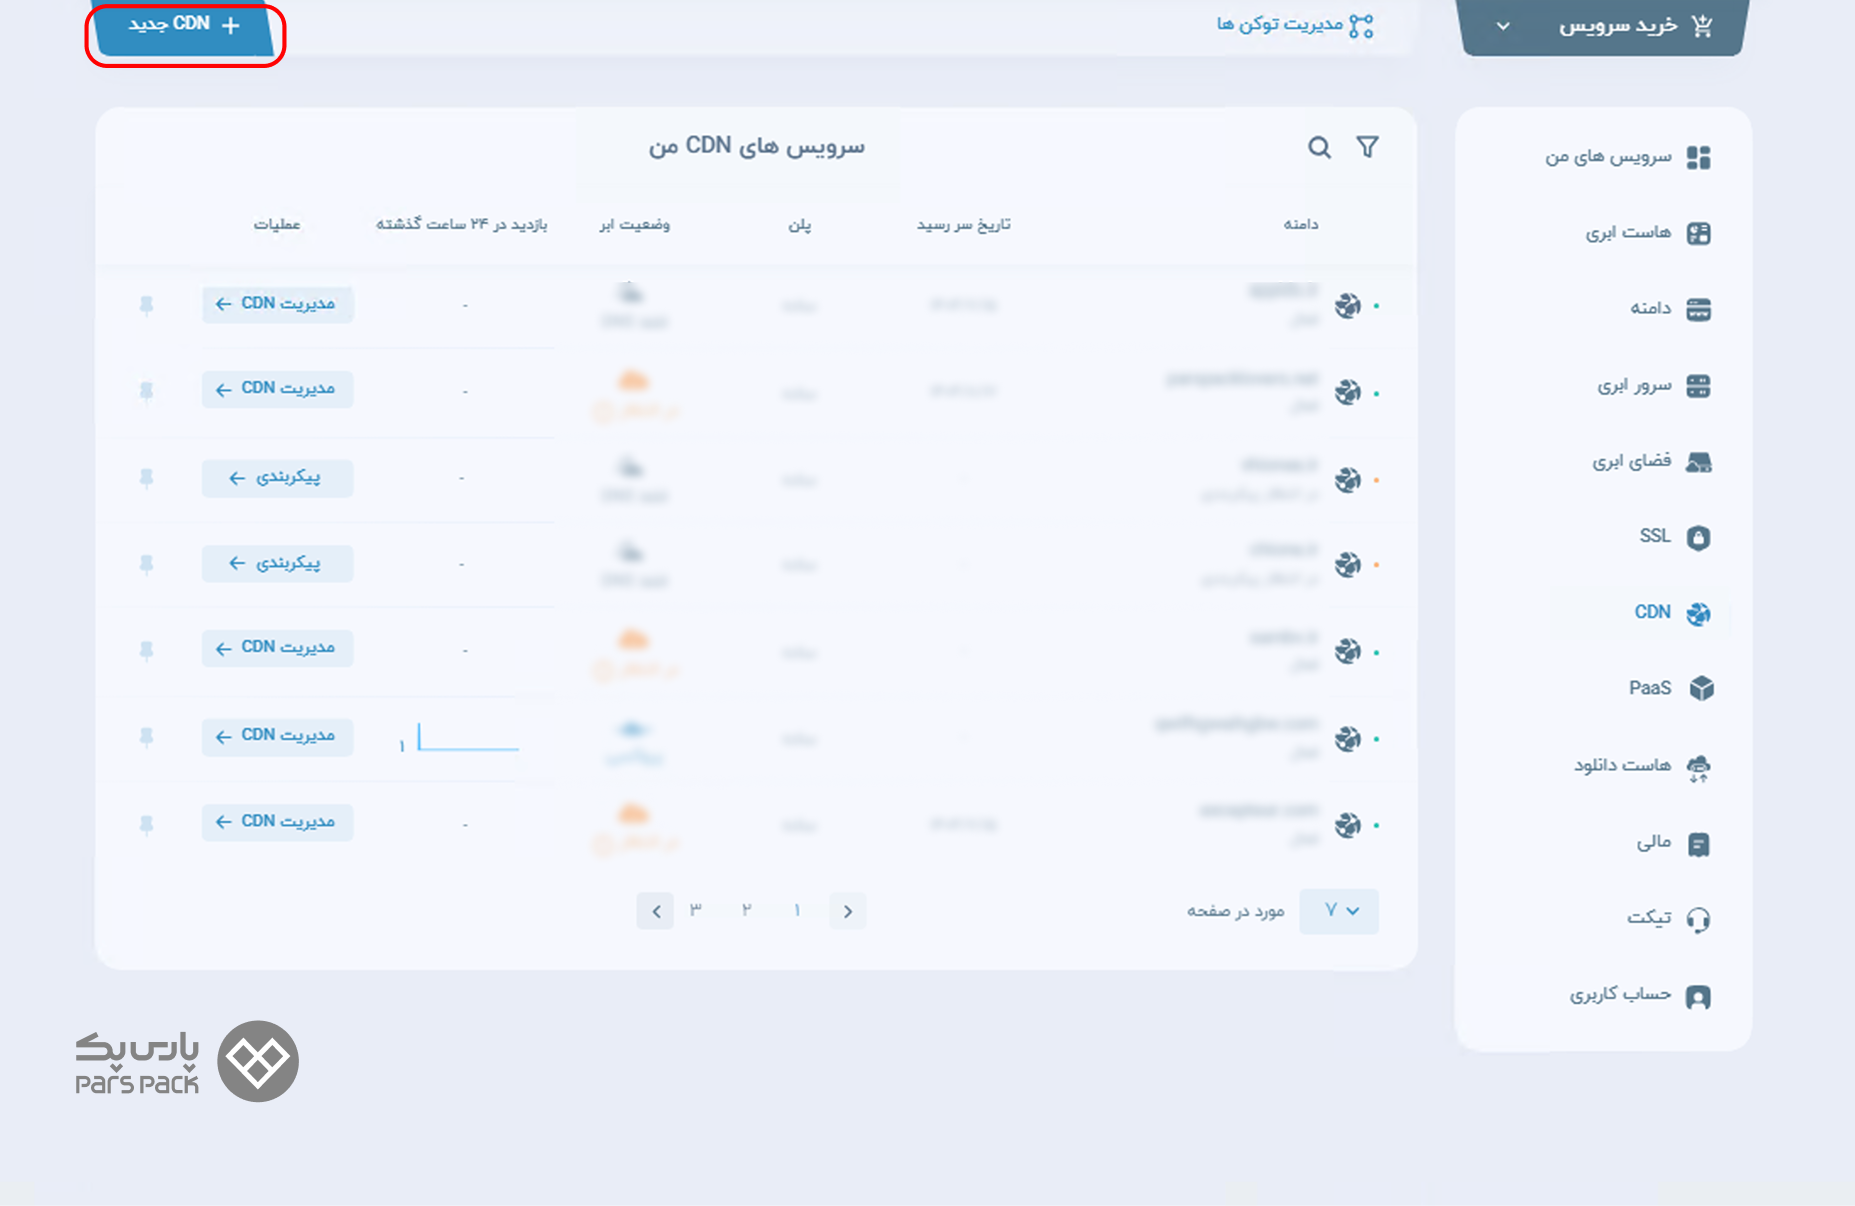The width and height of the screenshot is (1855, 1206).
Task: Toggle the pin on the last row
Action: 146,824
